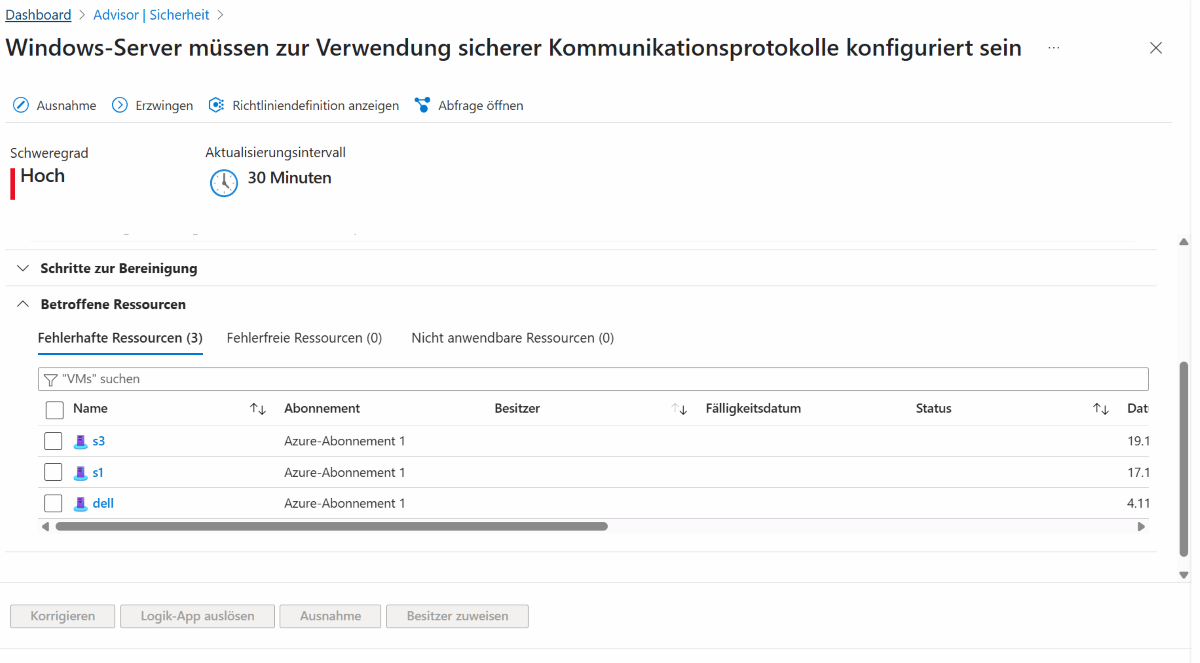This screenshot has width=1200, height=663.
Task: Switch to the Fehlerfreie Ressourcen tab
Action: coord(304,337)
